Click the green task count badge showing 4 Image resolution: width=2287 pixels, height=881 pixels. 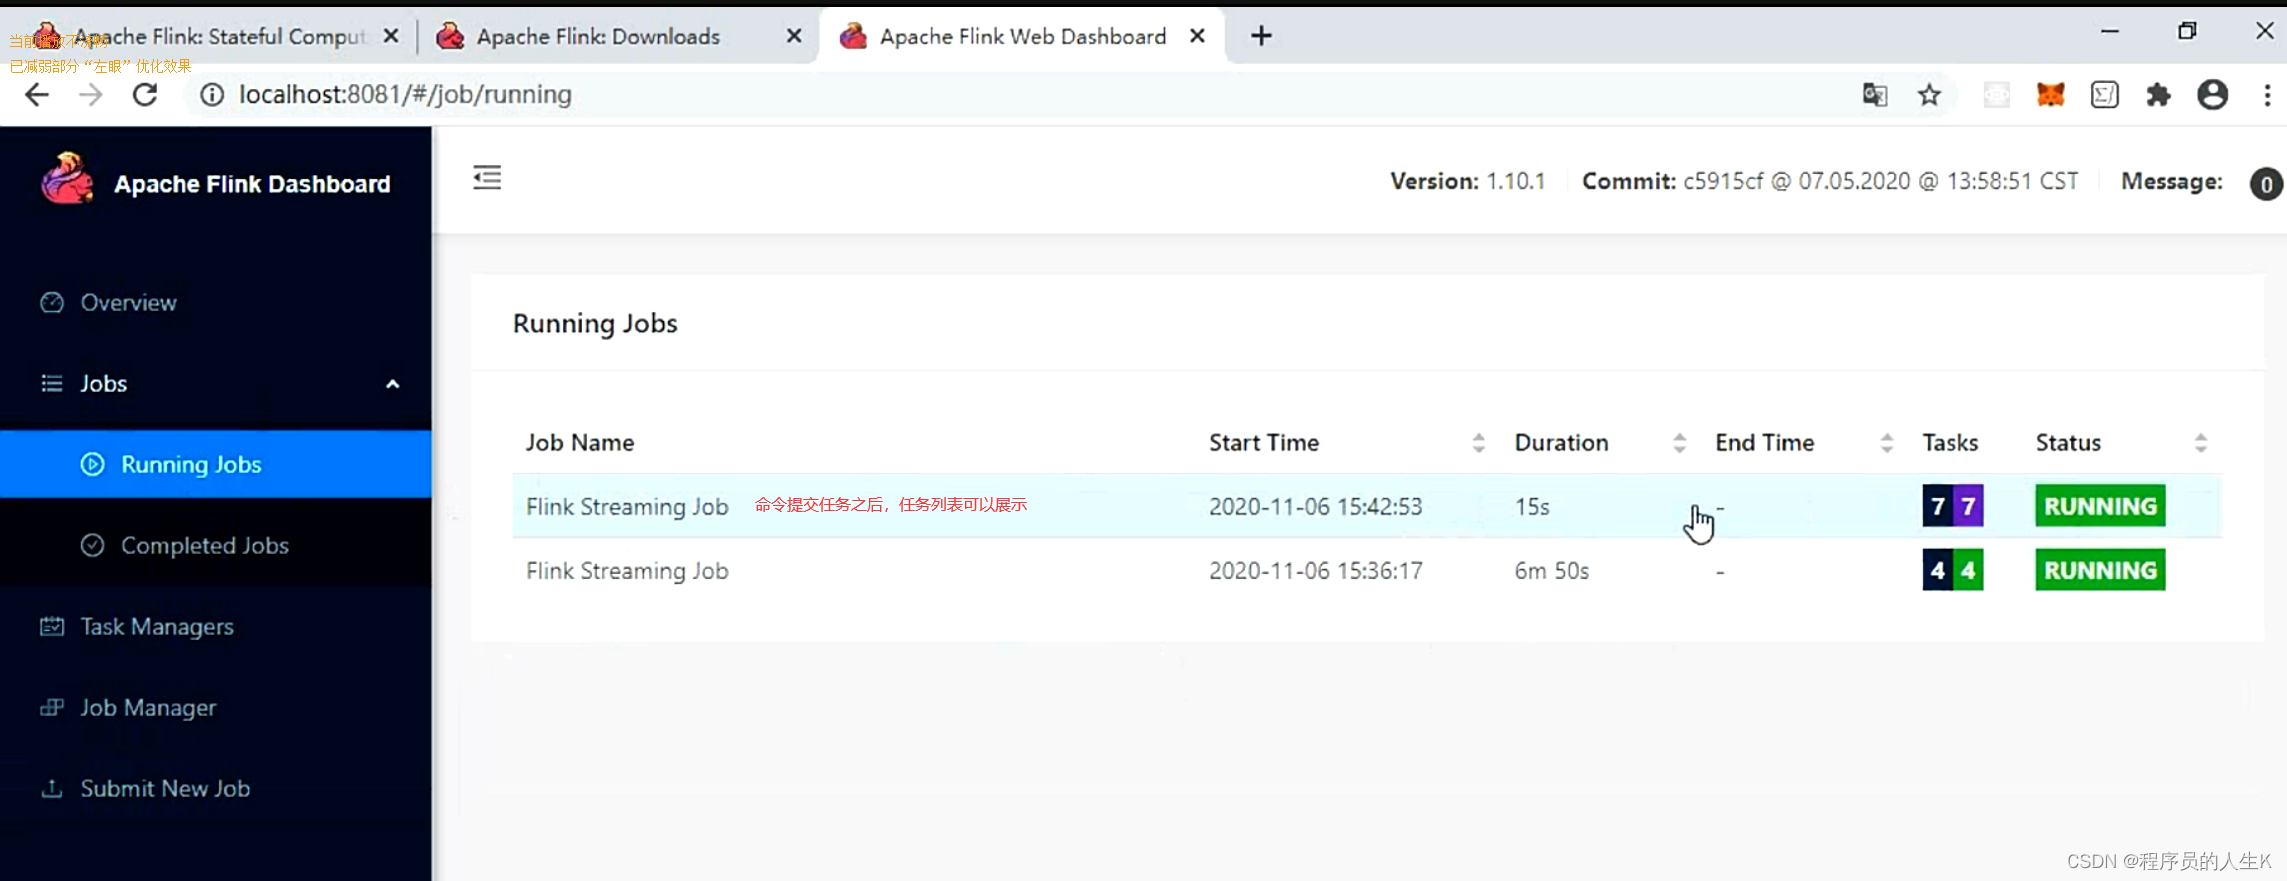1968,570
